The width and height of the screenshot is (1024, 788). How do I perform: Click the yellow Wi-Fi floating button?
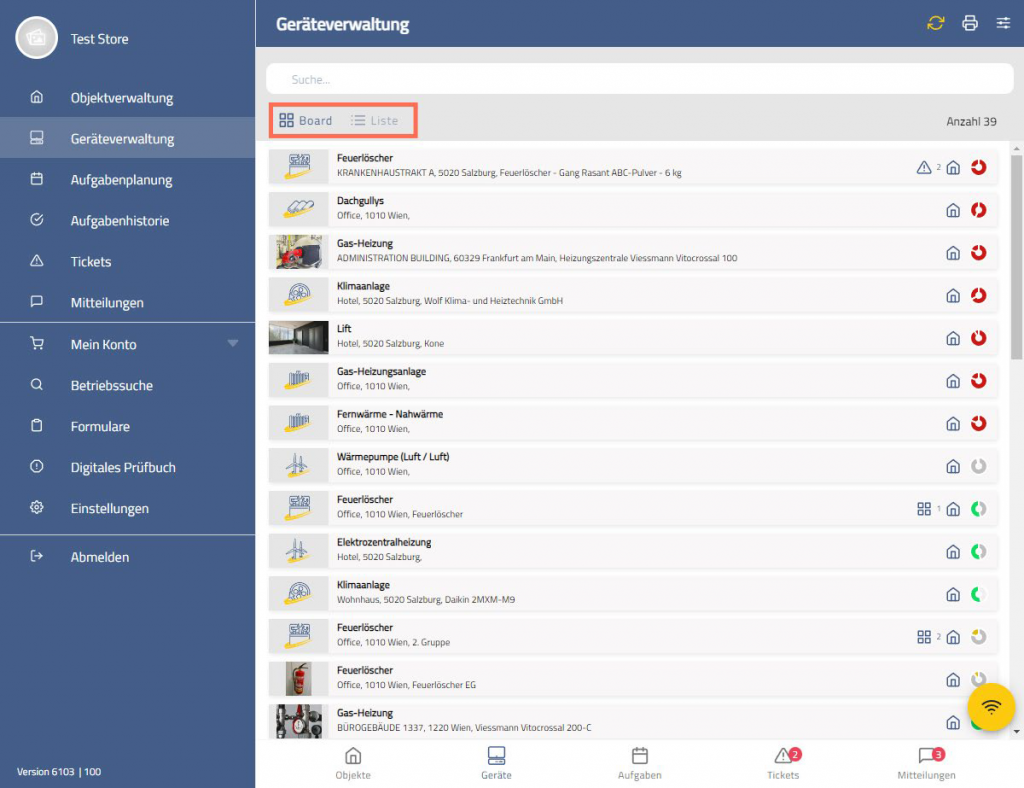[991, 708]
